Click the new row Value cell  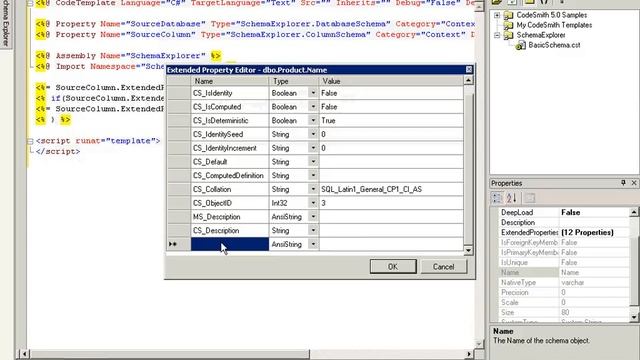(391, 244)
